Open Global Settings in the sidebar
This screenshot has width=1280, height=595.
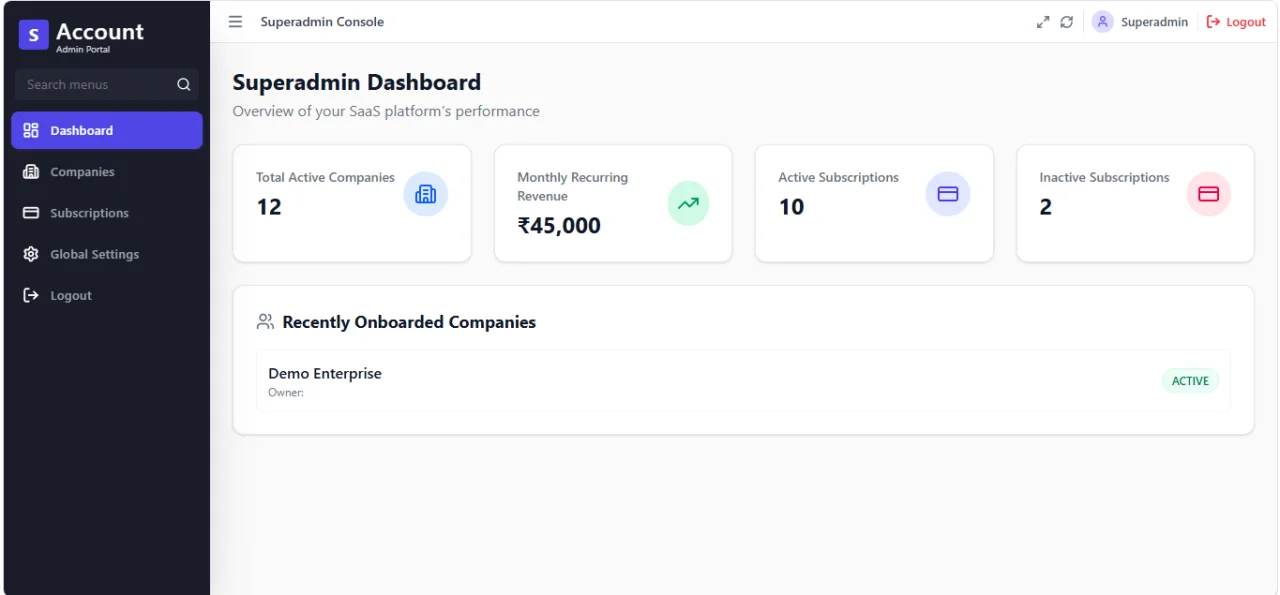point(107,254)
